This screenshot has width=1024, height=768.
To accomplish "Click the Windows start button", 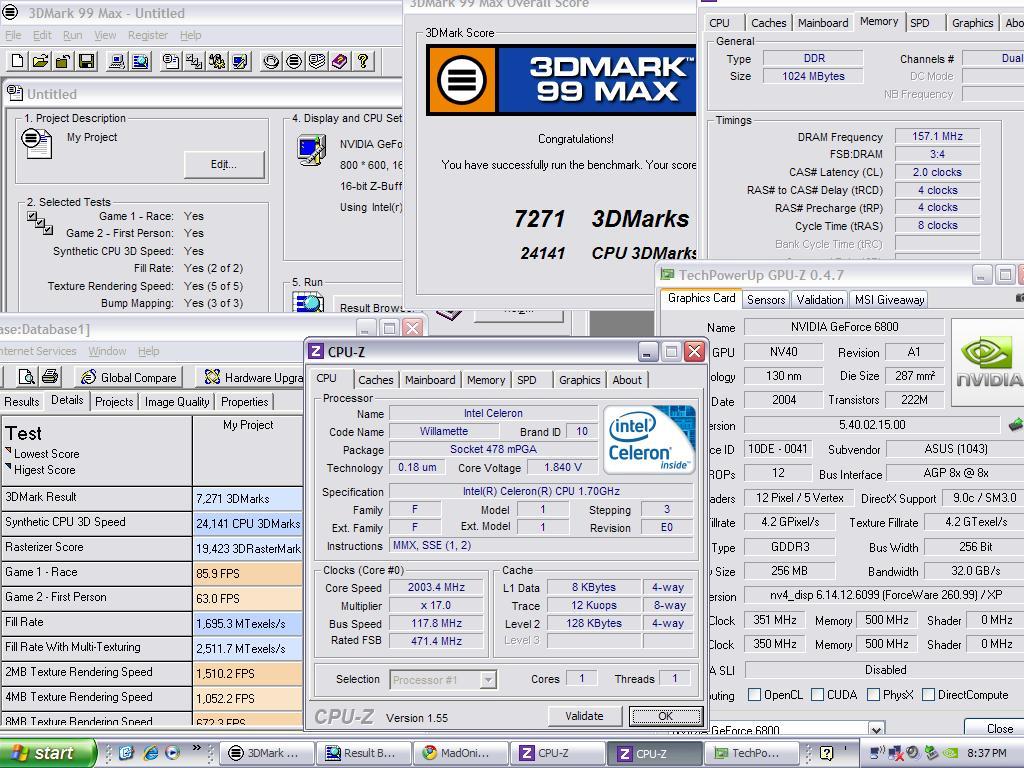I will click(x=46, y=753).
